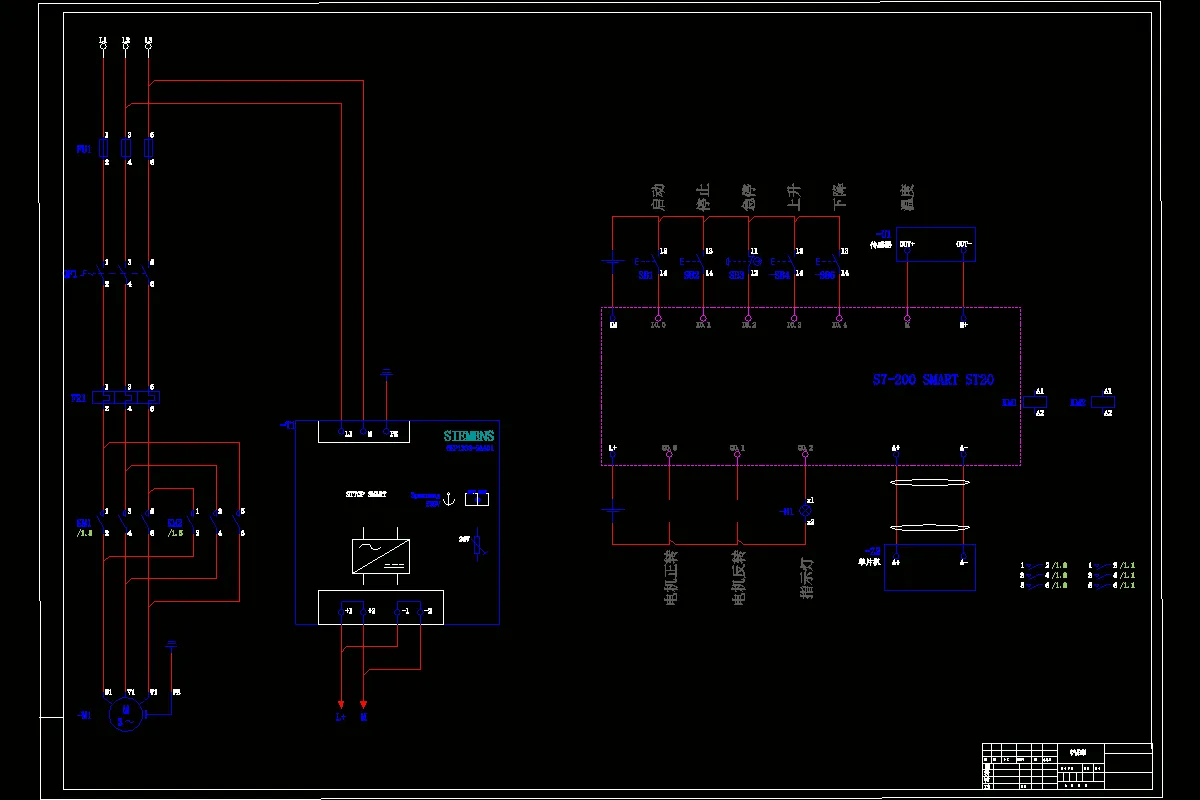Select the 下降 label

(x=840, y=196)
